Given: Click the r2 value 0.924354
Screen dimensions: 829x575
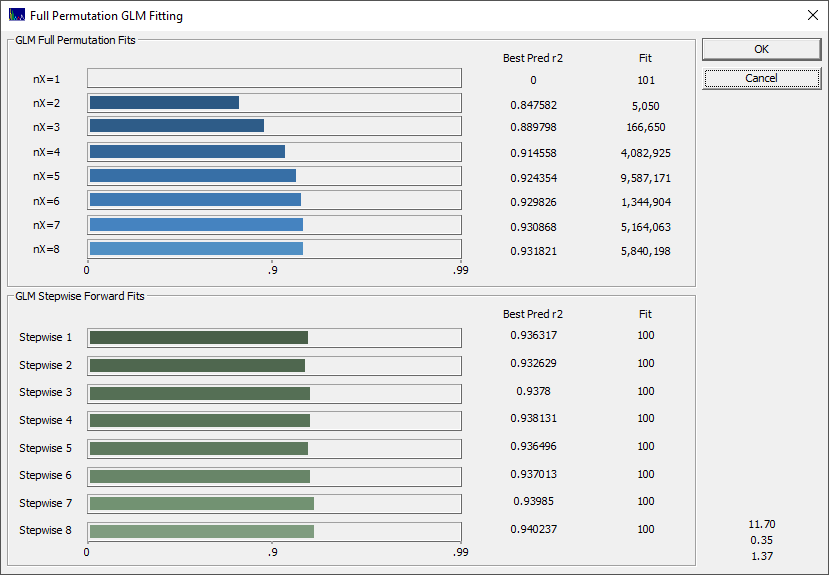Looking at the screenshot, I should point(533,178).
